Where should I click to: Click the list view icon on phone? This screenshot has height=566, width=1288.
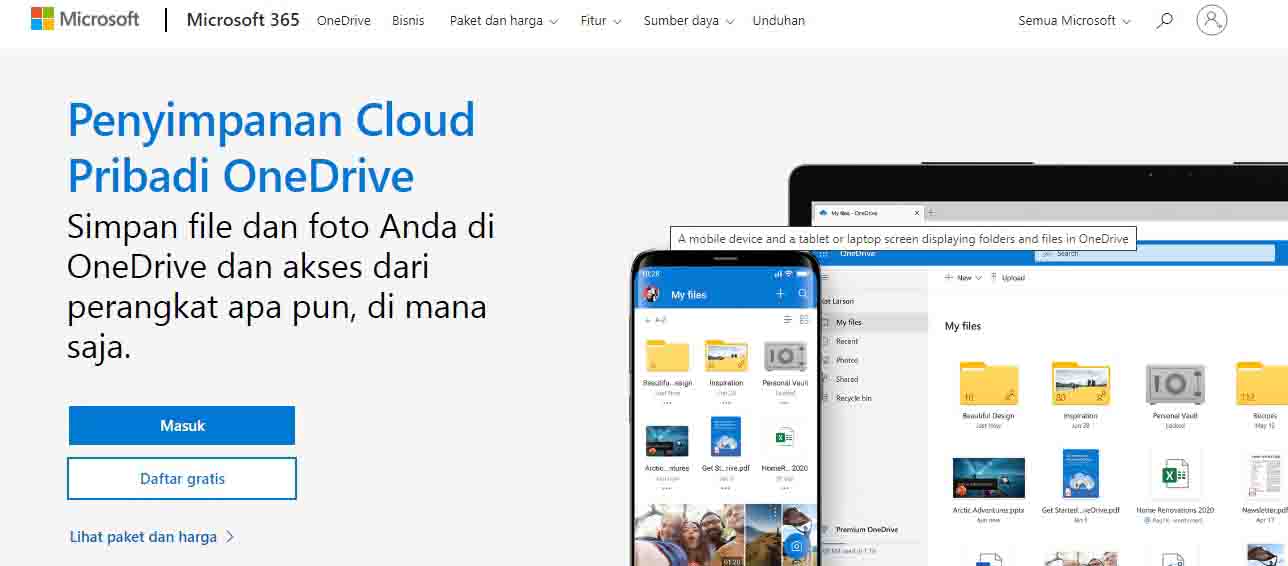coord(787,319)
